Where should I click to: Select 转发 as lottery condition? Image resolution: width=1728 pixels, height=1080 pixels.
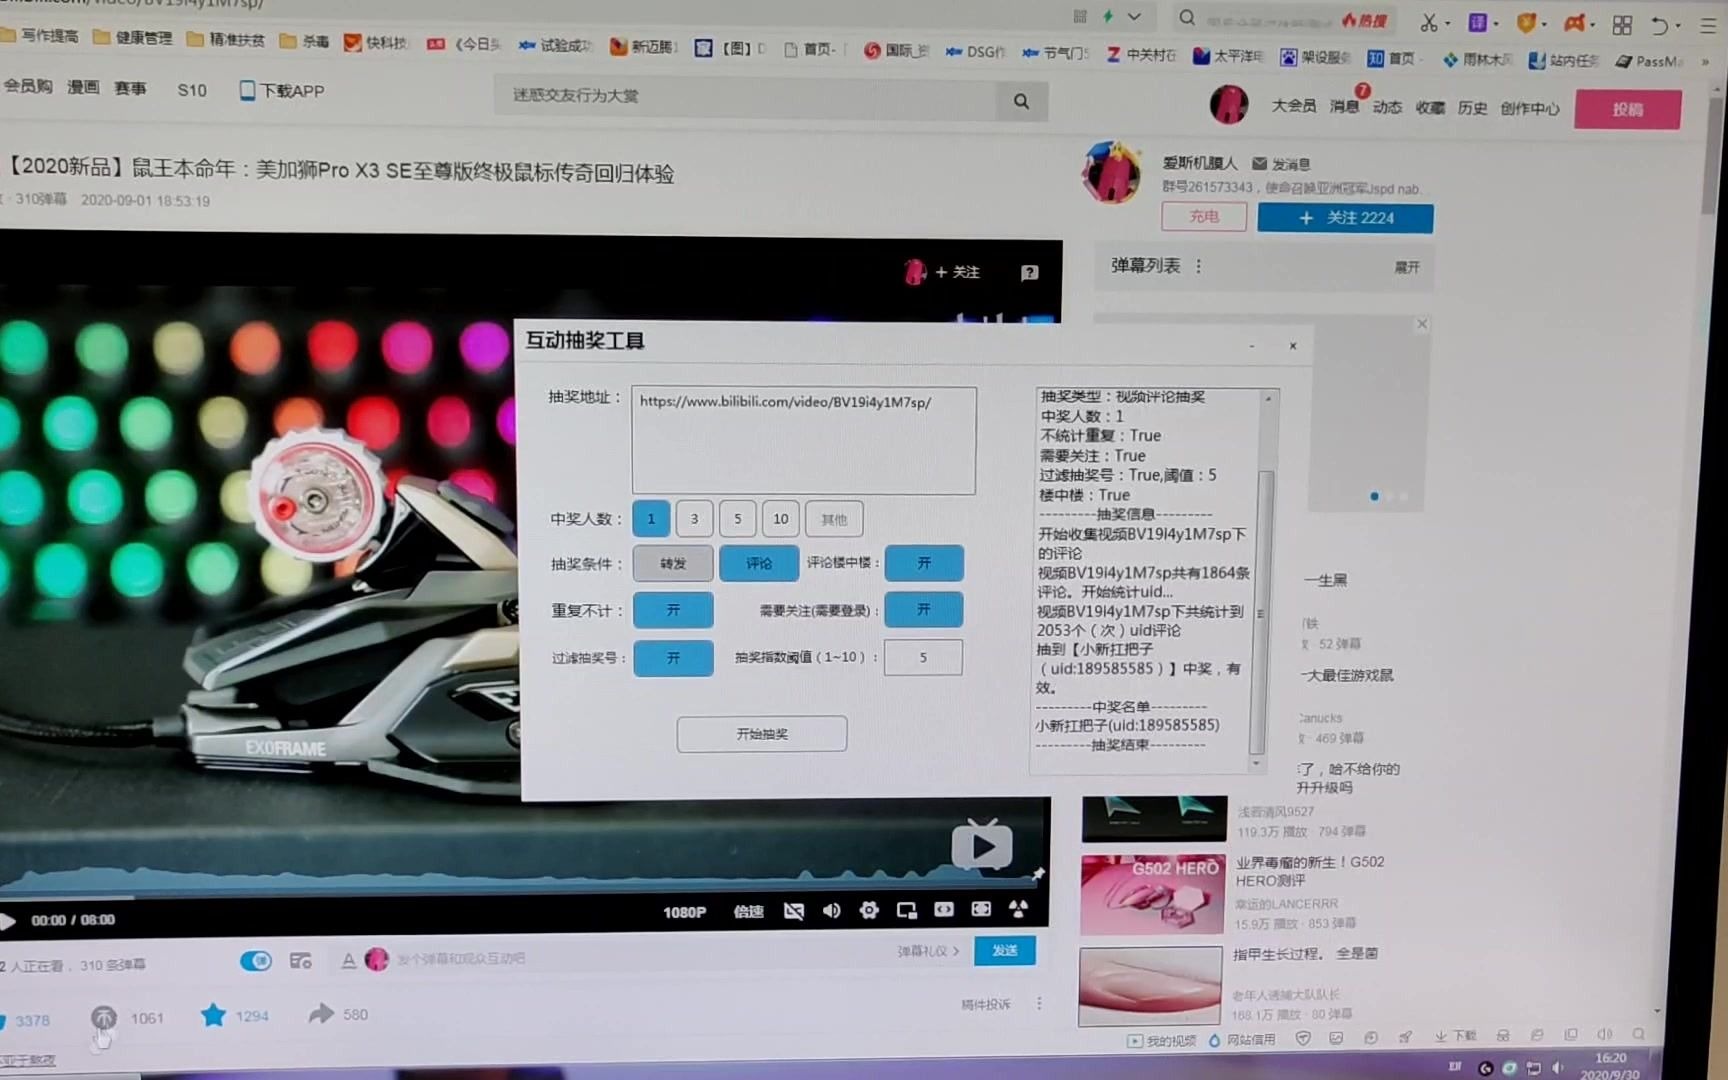pos(673,564)
